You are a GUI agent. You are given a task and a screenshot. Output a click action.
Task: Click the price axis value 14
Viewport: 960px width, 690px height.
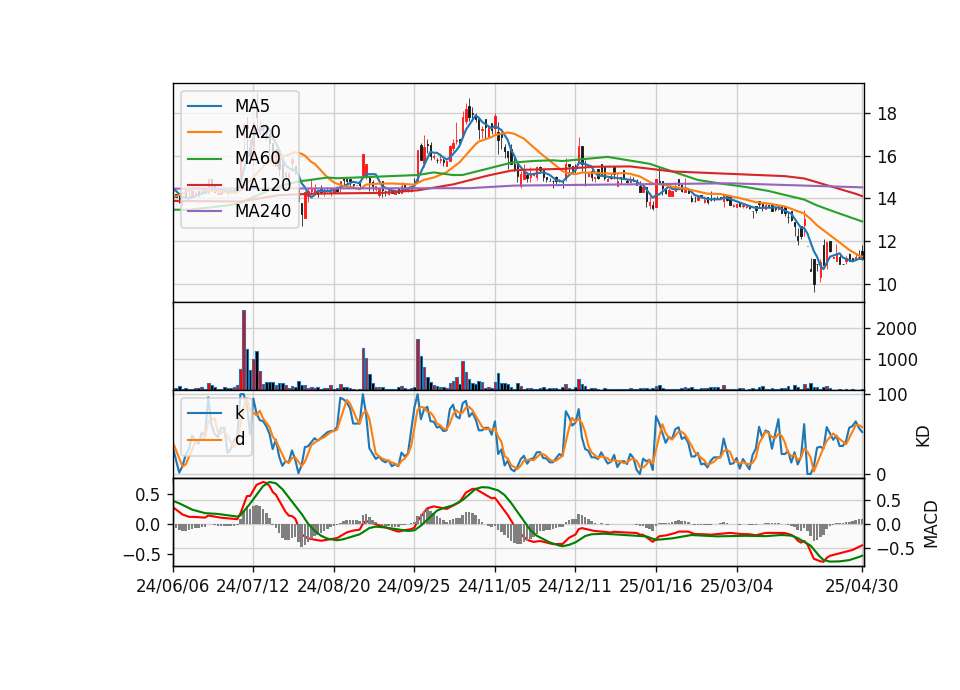coord(887,199)
